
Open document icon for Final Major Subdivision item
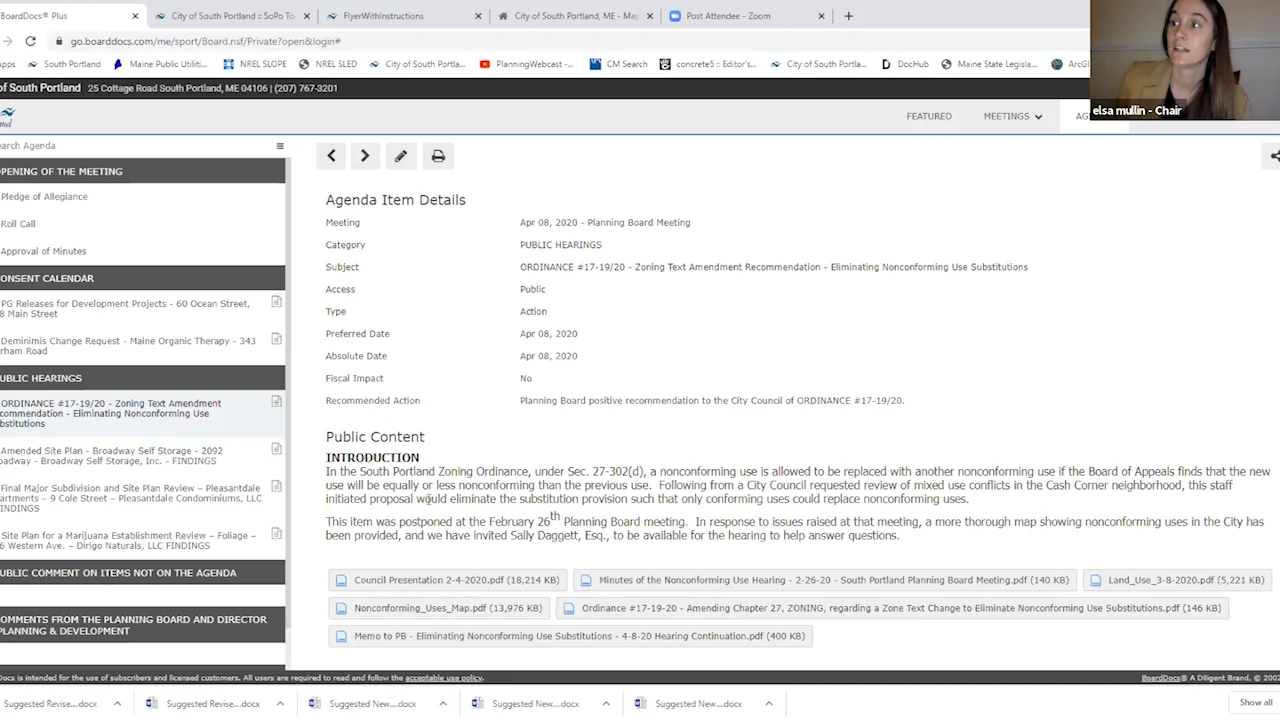[277, 488]
